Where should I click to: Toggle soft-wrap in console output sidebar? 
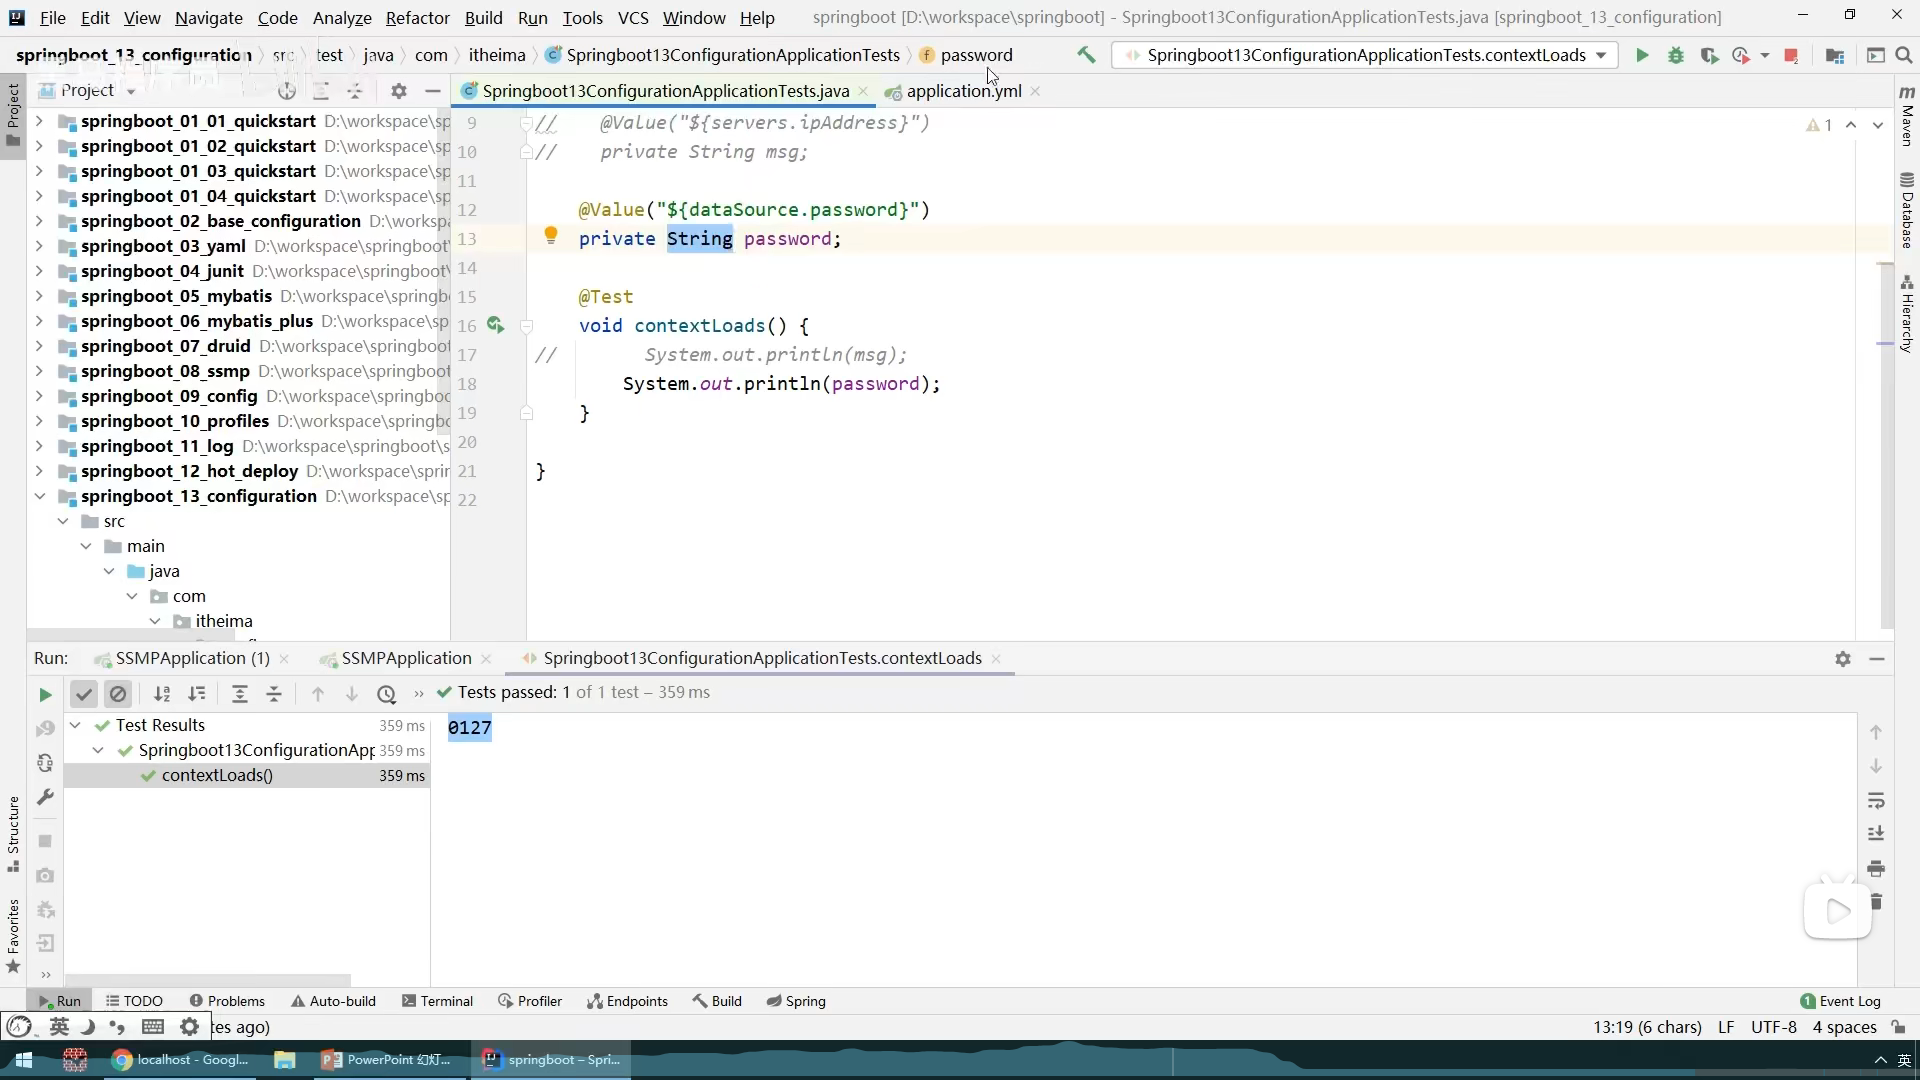1876,801
